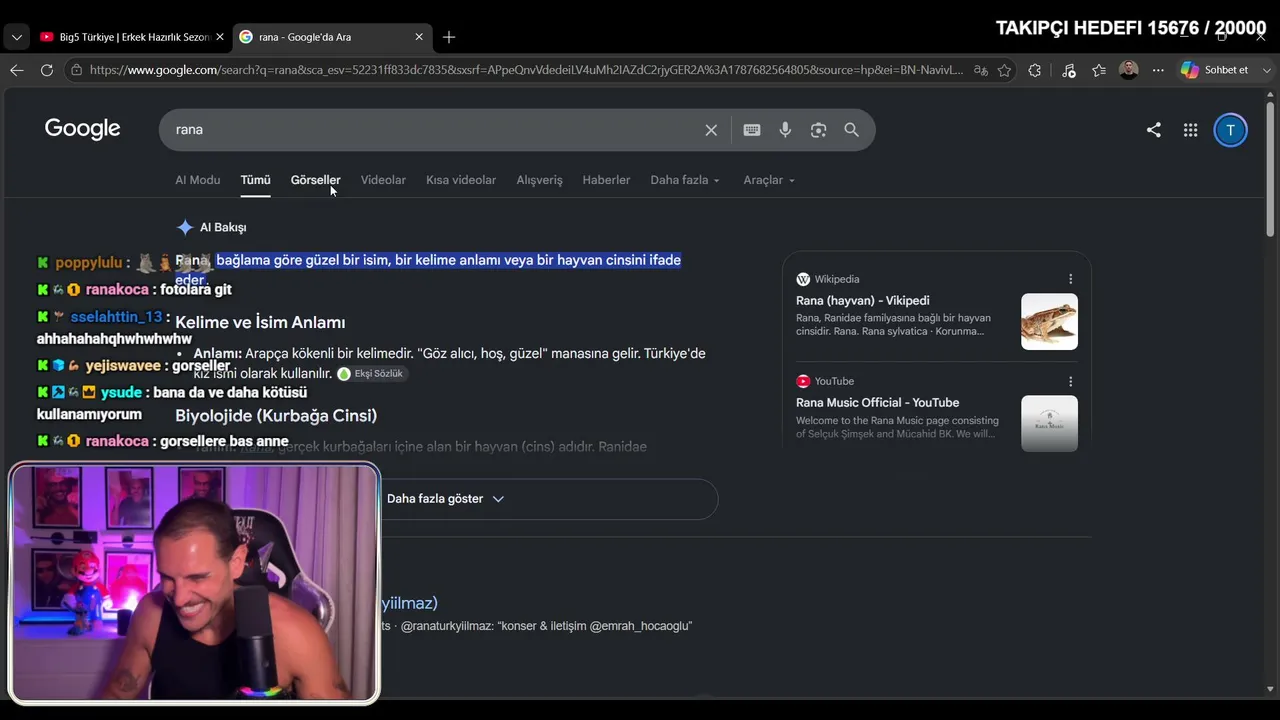Screen dimensions: 1280x720
Task: Click the frog thumbnail in the Wikipedia card
Action: pos(1049,321)
